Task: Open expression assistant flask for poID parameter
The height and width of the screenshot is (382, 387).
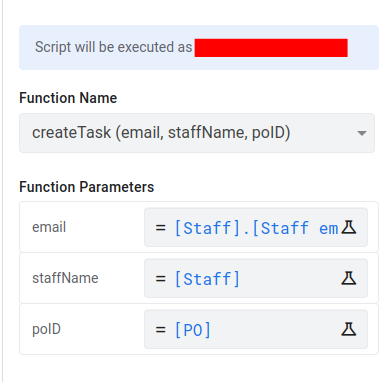Action: click(349, 329)
